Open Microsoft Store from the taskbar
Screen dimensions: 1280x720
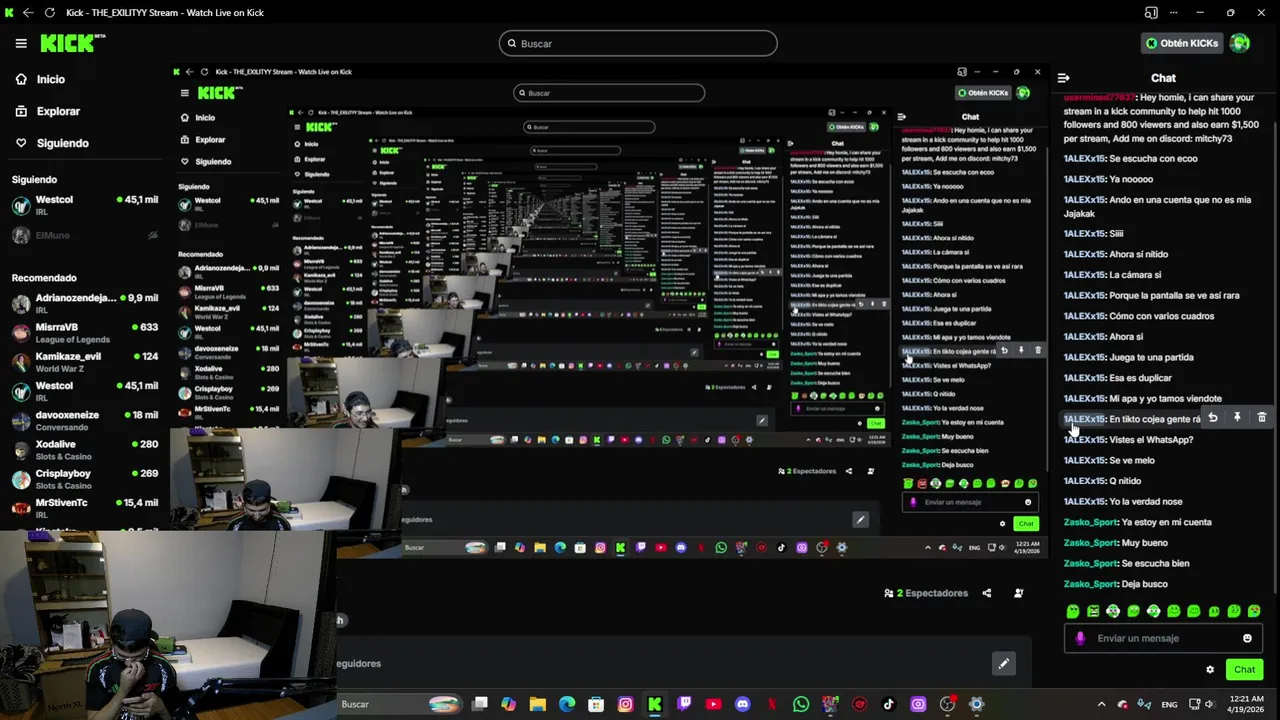pyautogui.click(x=596, y=704)
